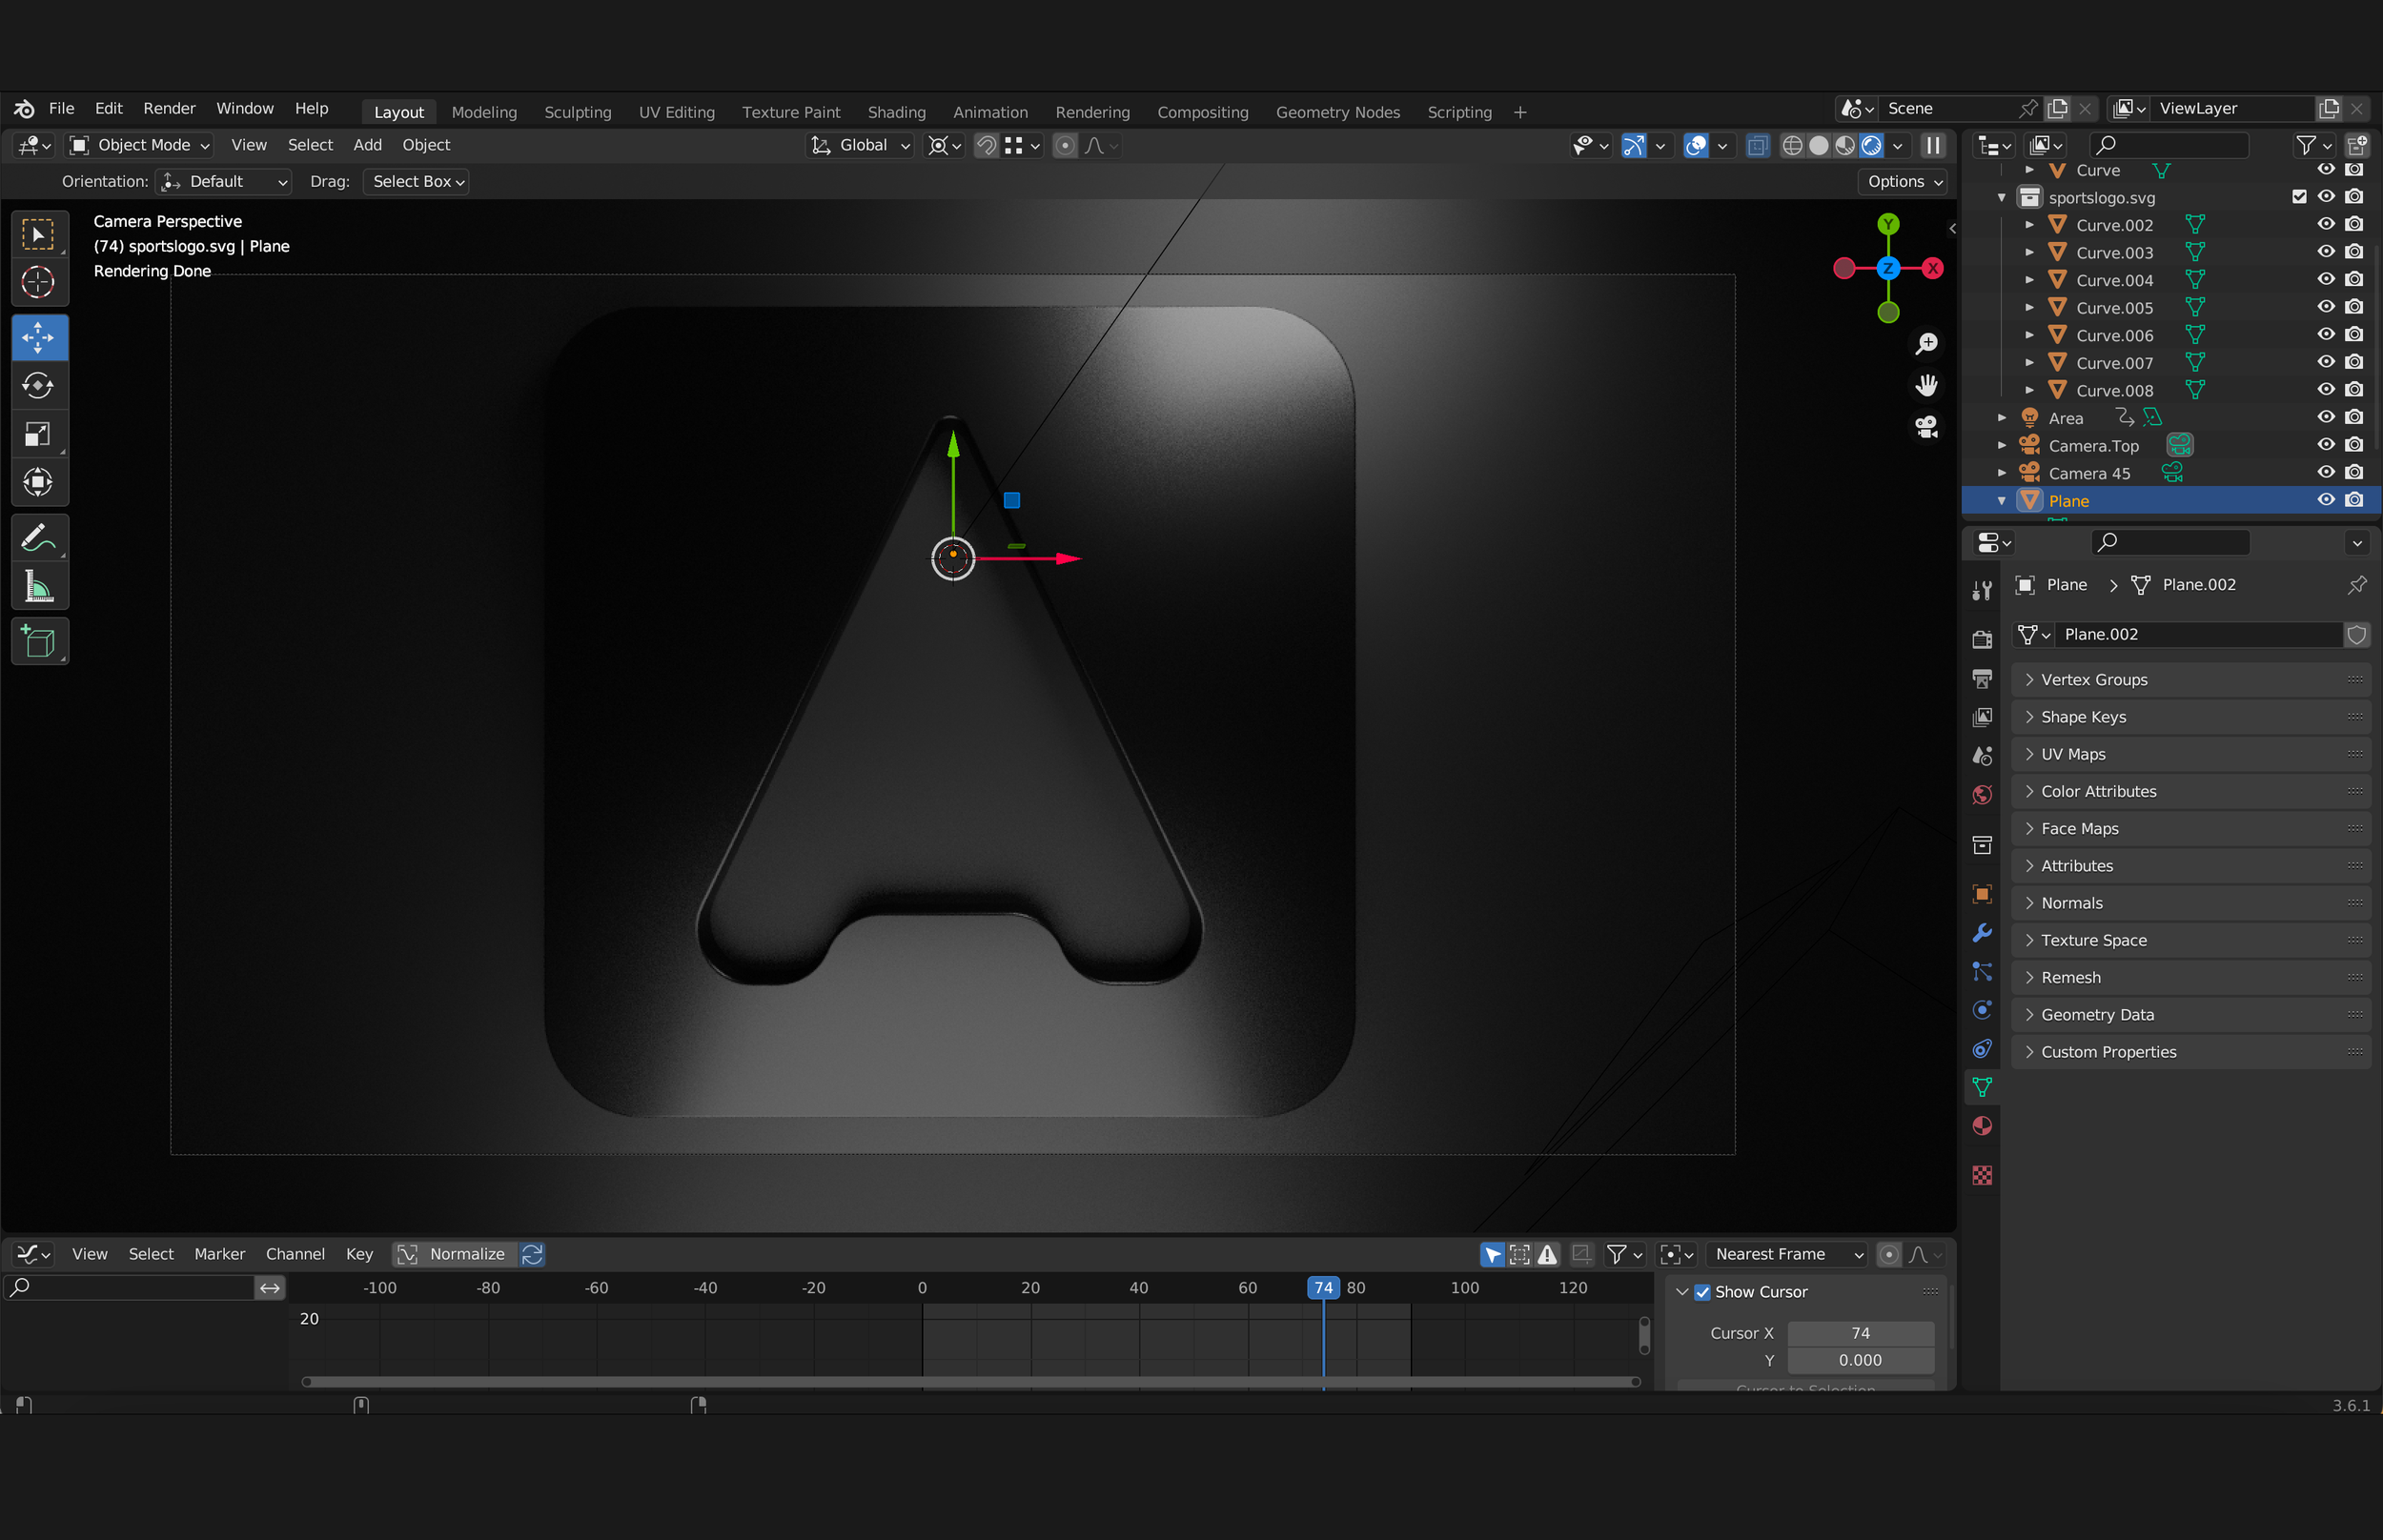Open the Options popover
The width and height of the screenshot is (2383, 1540).
(1903, 182)
